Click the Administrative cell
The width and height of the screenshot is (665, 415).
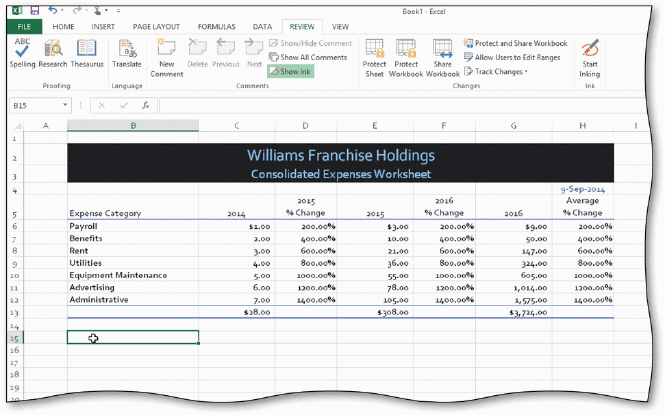(x=133, y=300)
